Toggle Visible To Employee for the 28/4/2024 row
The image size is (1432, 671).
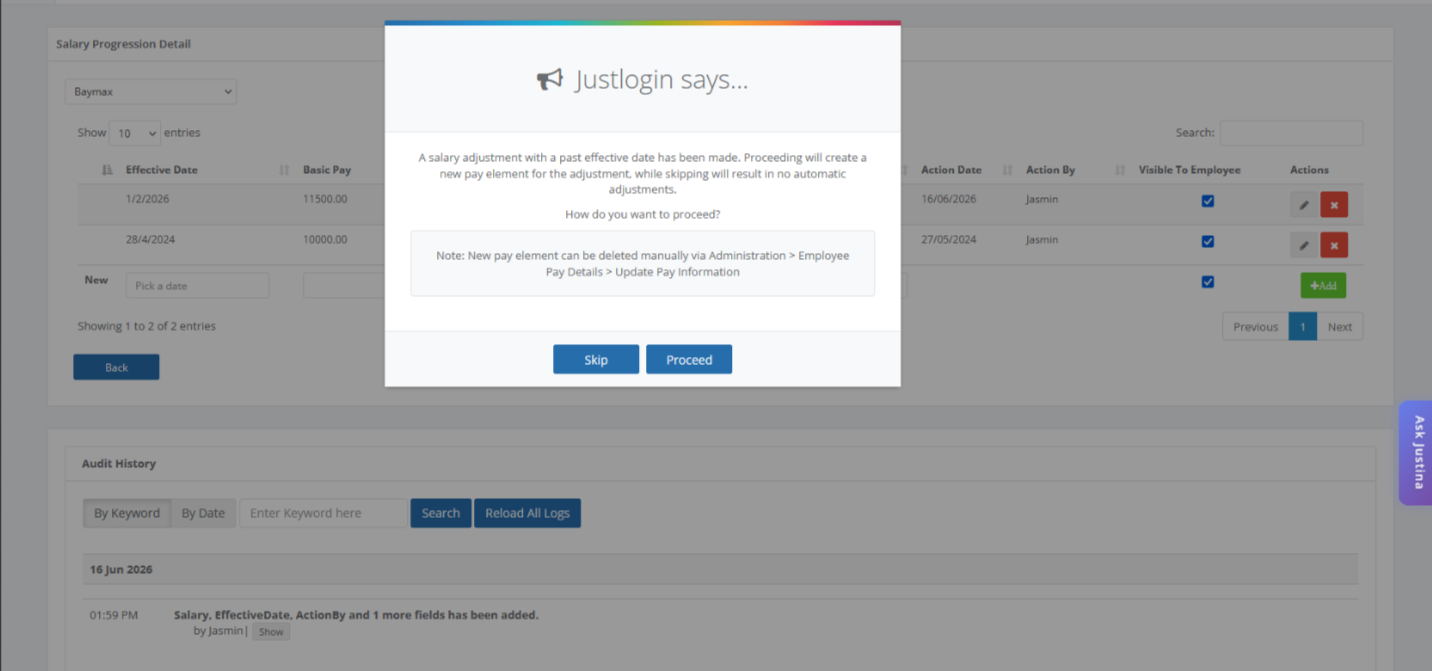1208,241
